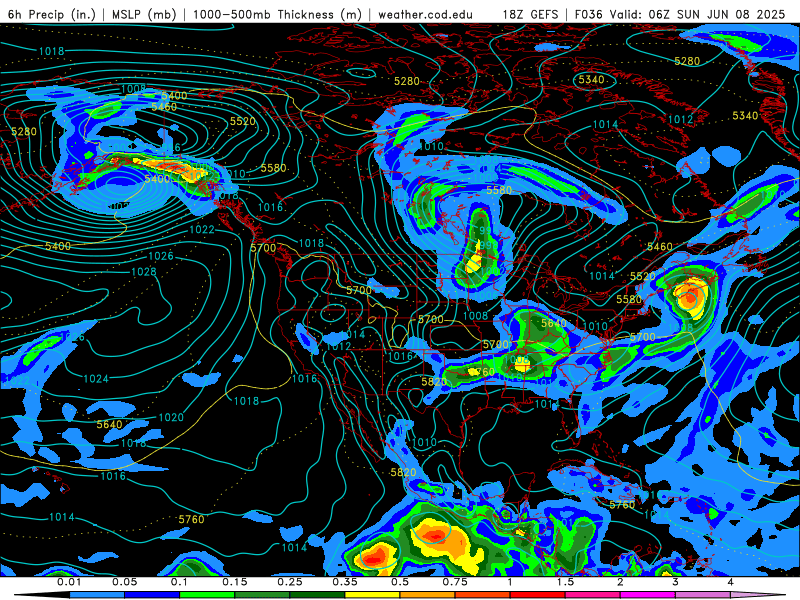Select the orange 0.5–0.75 legend swatch
The image size is (800, 600).
428,595
